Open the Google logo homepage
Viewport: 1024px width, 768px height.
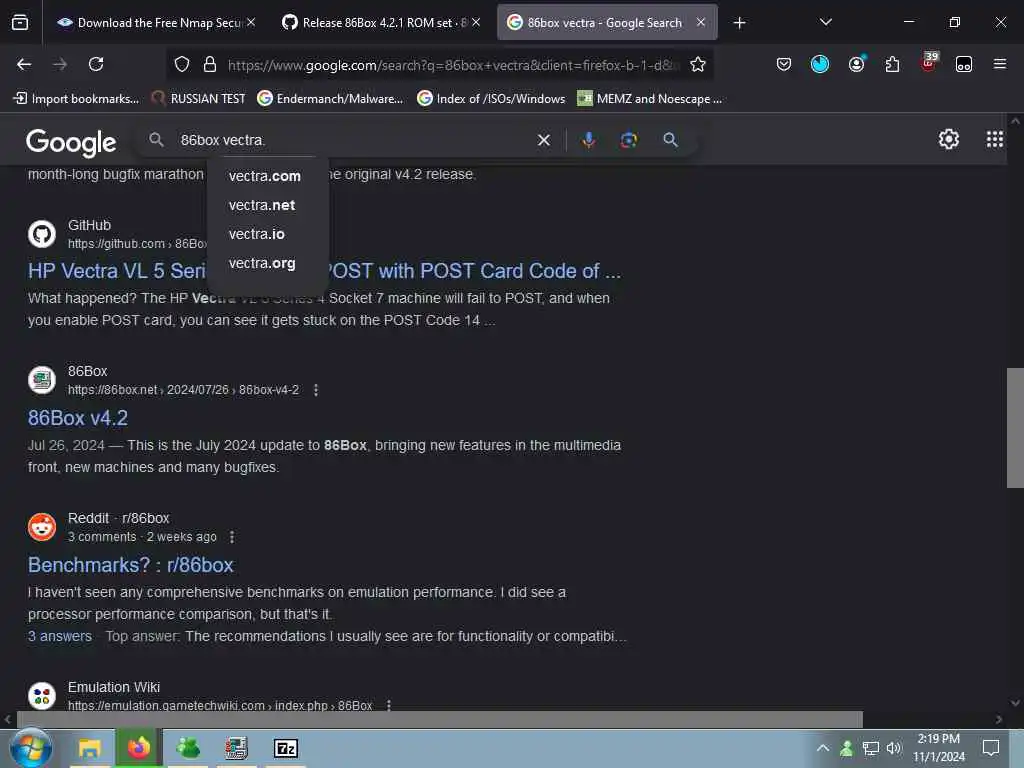pyautogui.click(x=71, y=142)
